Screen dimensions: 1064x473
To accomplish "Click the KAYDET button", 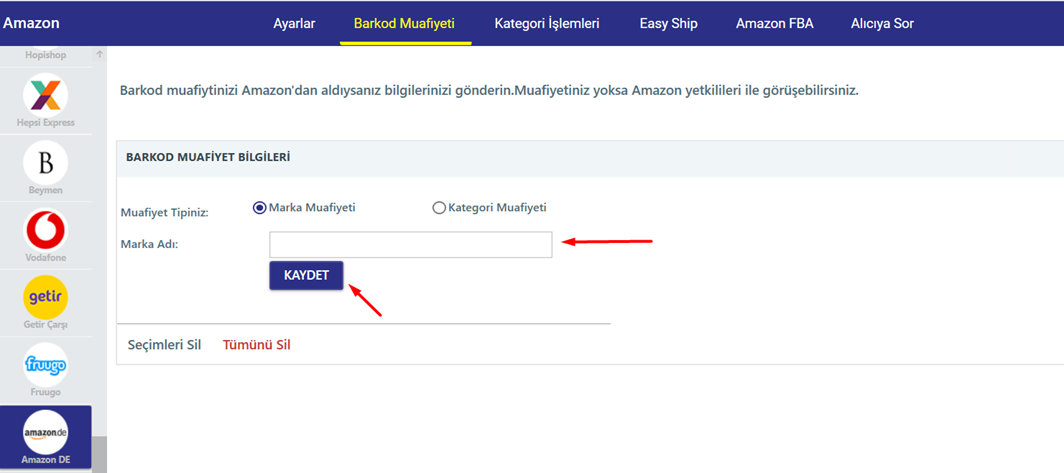I will coord(306,276).
